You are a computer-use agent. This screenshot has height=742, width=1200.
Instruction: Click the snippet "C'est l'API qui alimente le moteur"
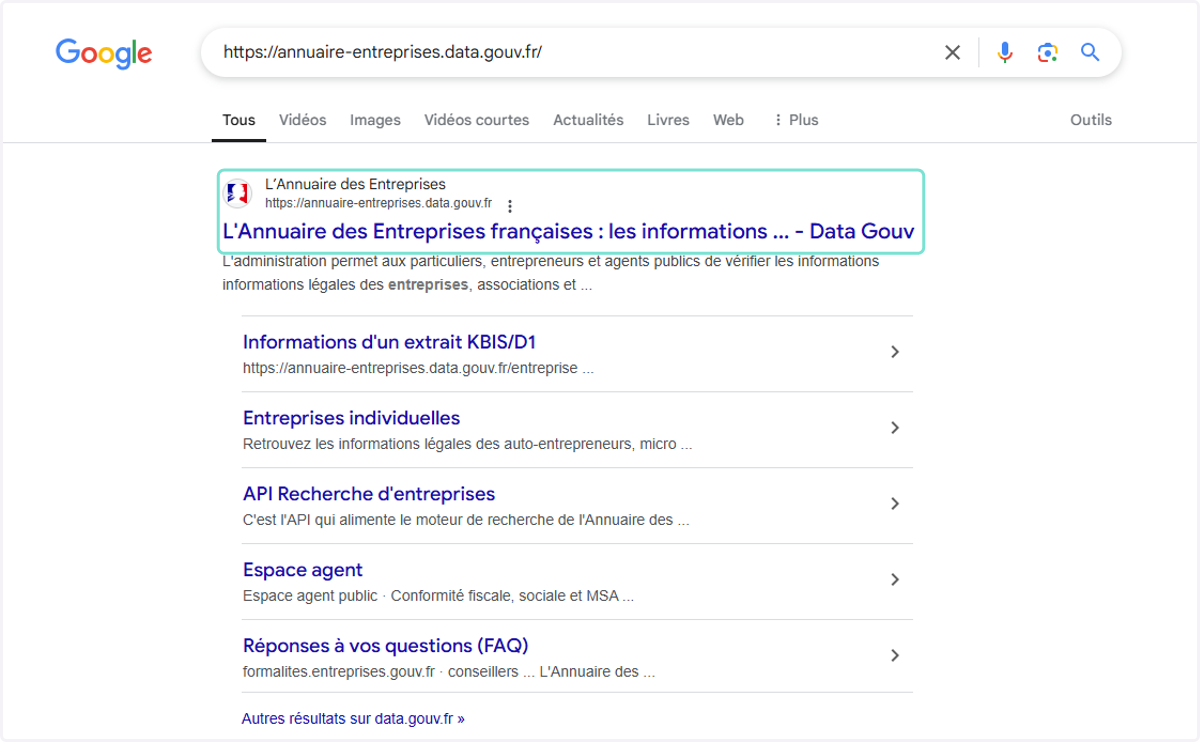pos(466,520)
